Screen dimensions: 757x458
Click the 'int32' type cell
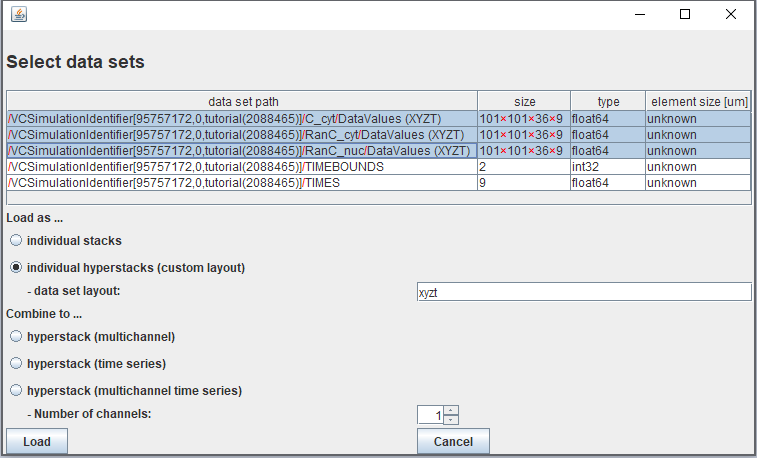click(x=608, y=167)
